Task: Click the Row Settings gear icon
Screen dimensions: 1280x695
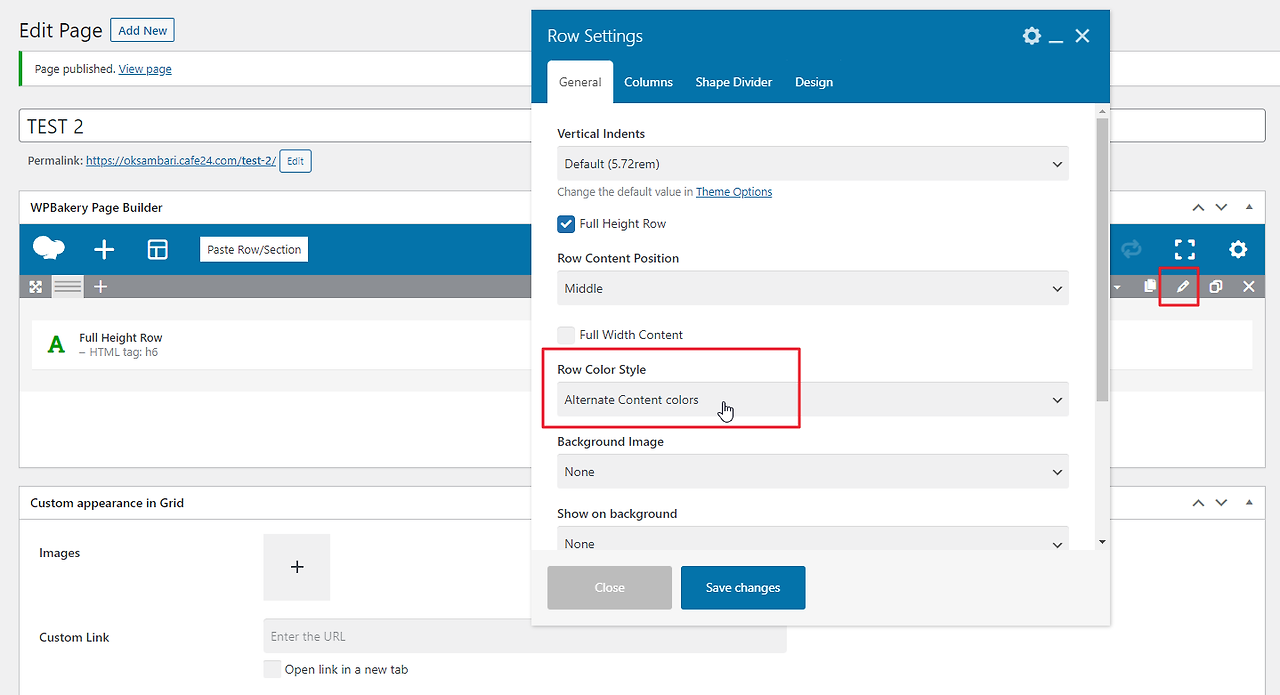Action: pyautogui.click(x=1032, y=36)
